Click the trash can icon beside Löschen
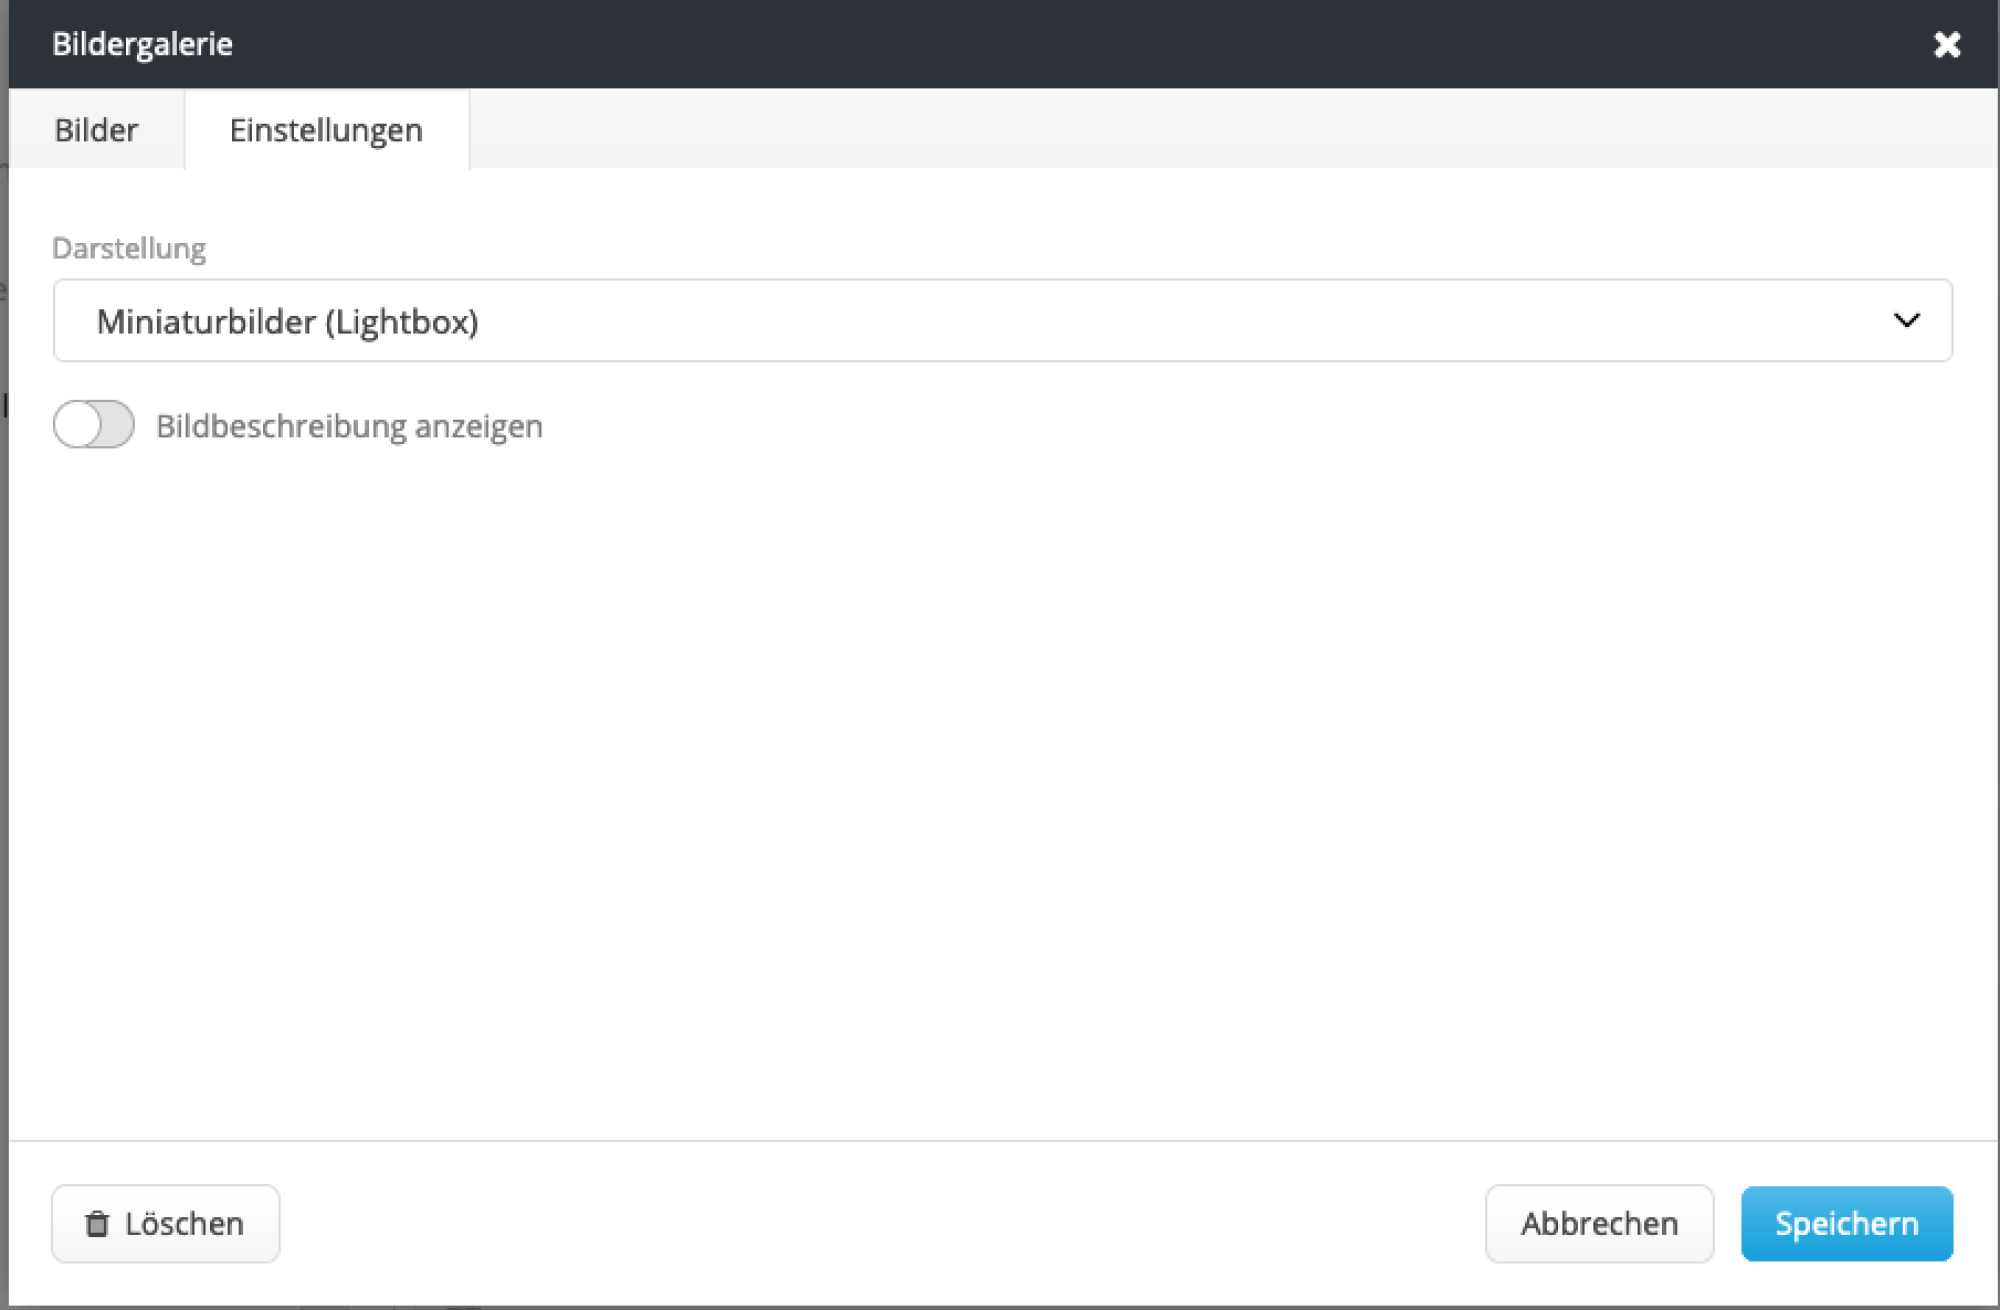The height and width of the screenshot is (1310, 2000). [97, 1224]
